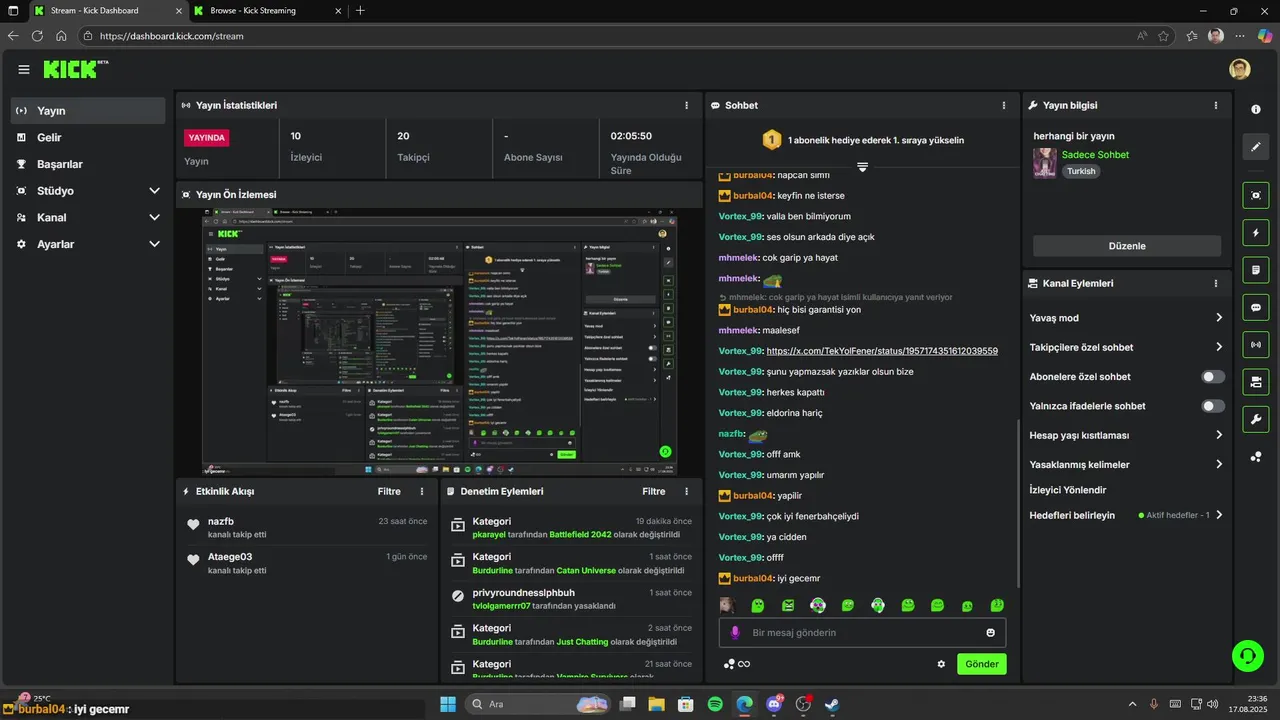
Task: Open Filtre in Etkinlik Akışı panel
Action: click(x=389, y=491)
